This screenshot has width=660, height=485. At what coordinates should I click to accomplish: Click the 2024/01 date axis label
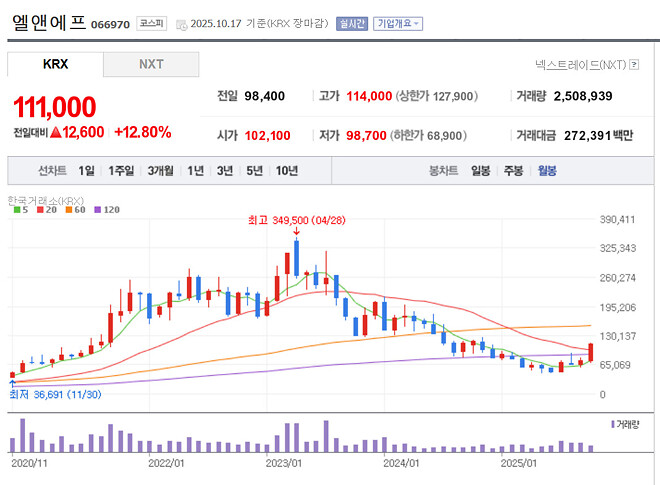[401, 463]
